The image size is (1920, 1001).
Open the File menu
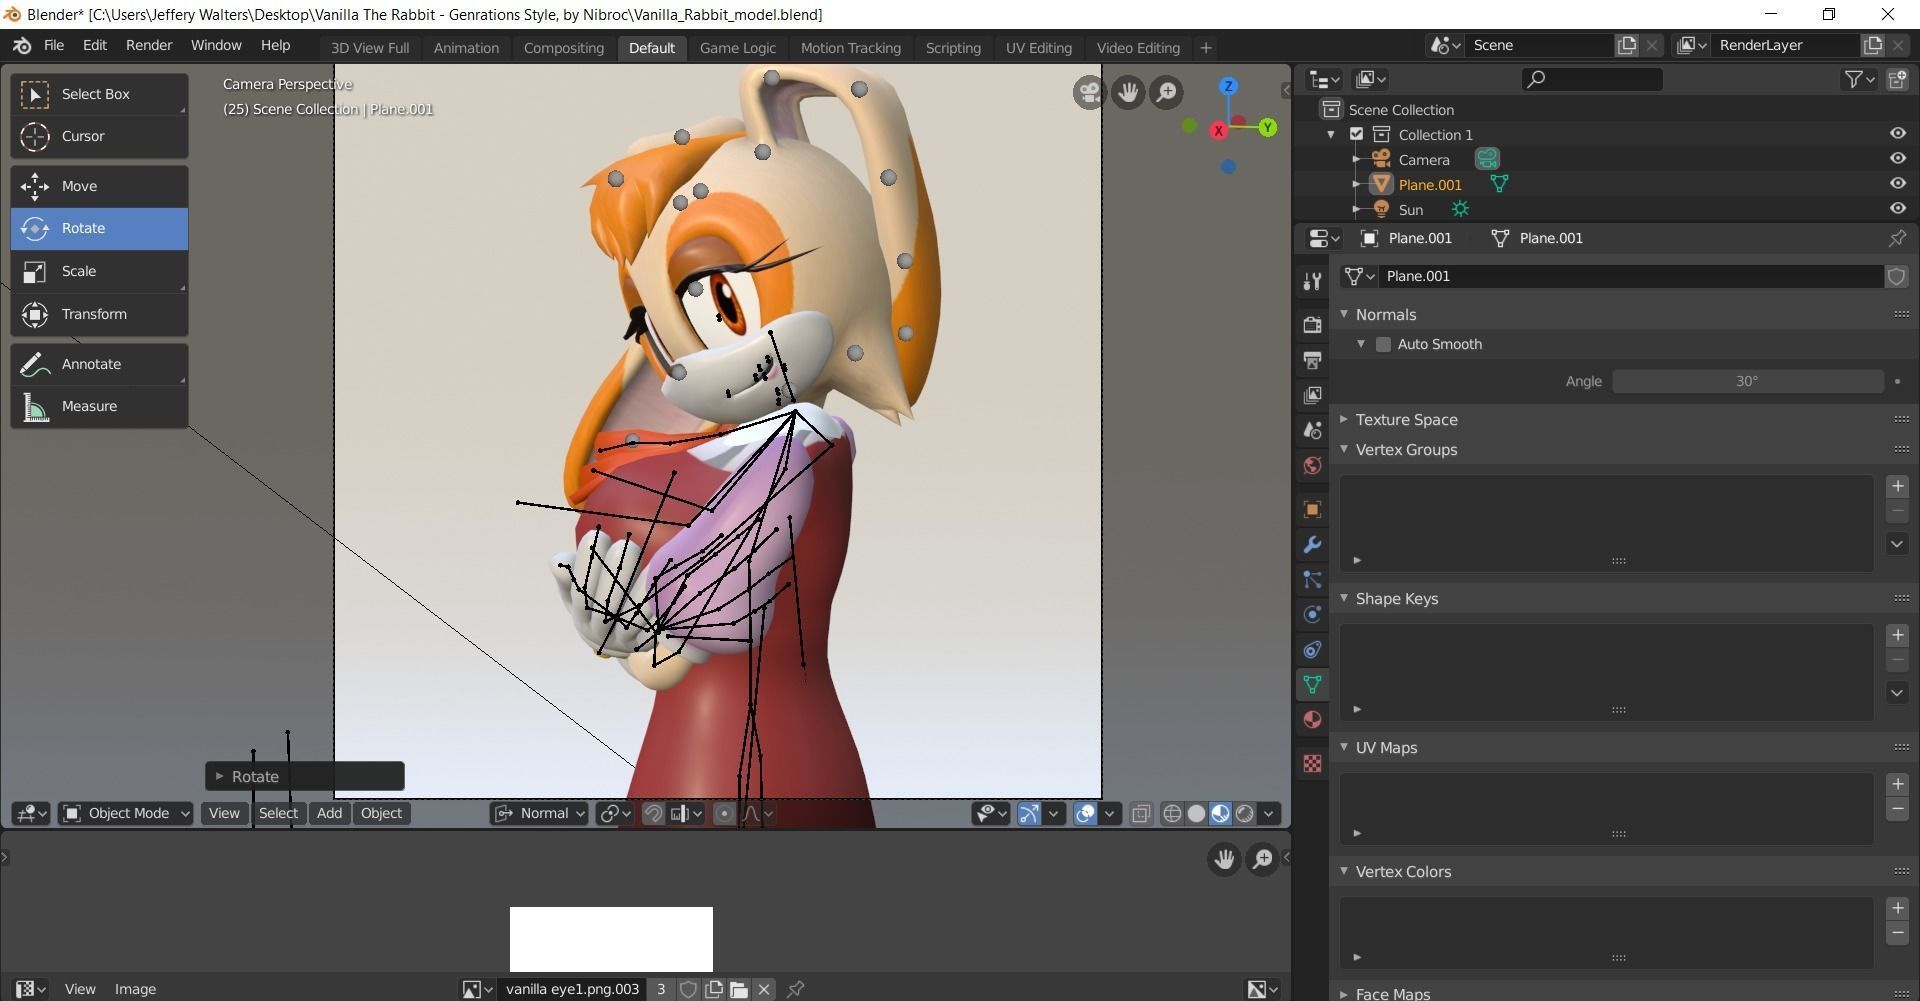point(54,46)
